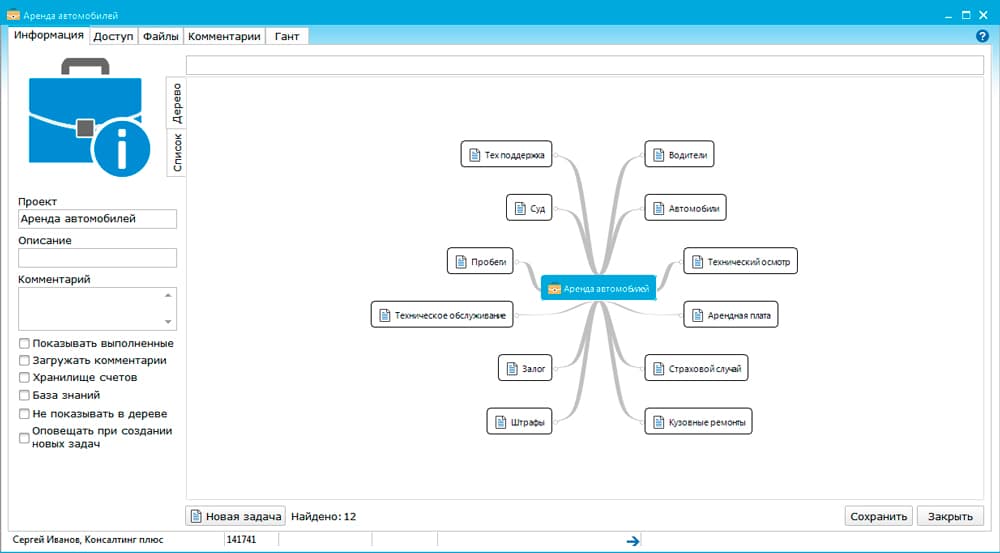Click the Штрафы task node
Screen dimensions: 1000x553
pos(520,421)
